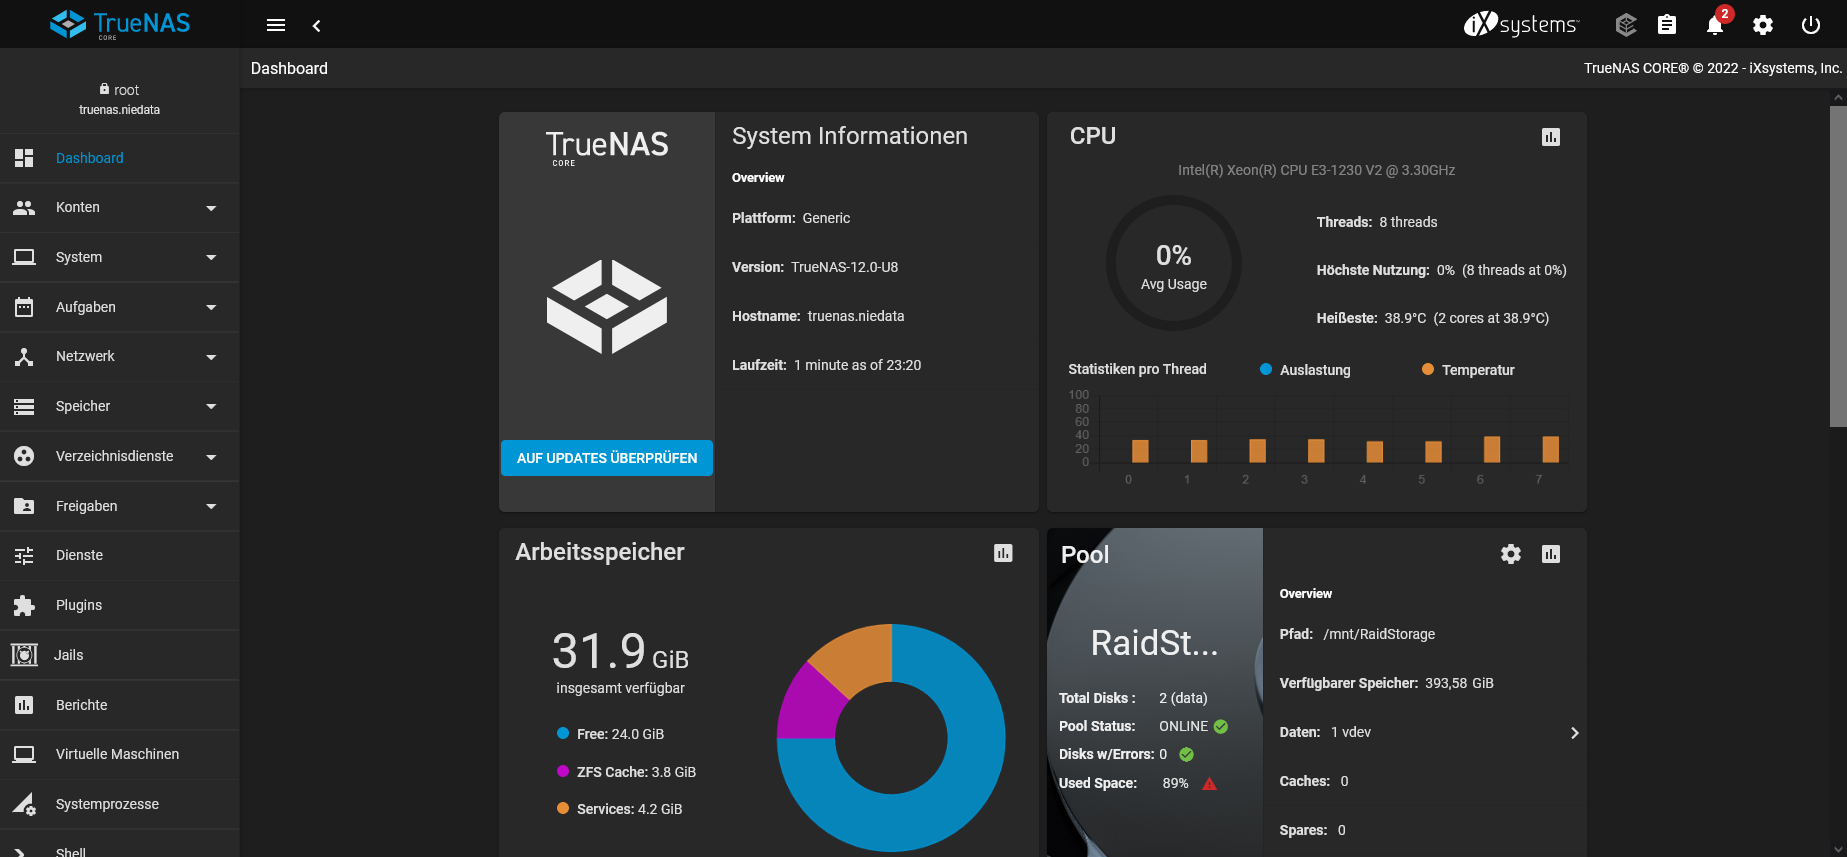Open Pool configuration gear icon
Image resolution: width=1847 pixels, height=857 pixels.
tap(1511, 554)
